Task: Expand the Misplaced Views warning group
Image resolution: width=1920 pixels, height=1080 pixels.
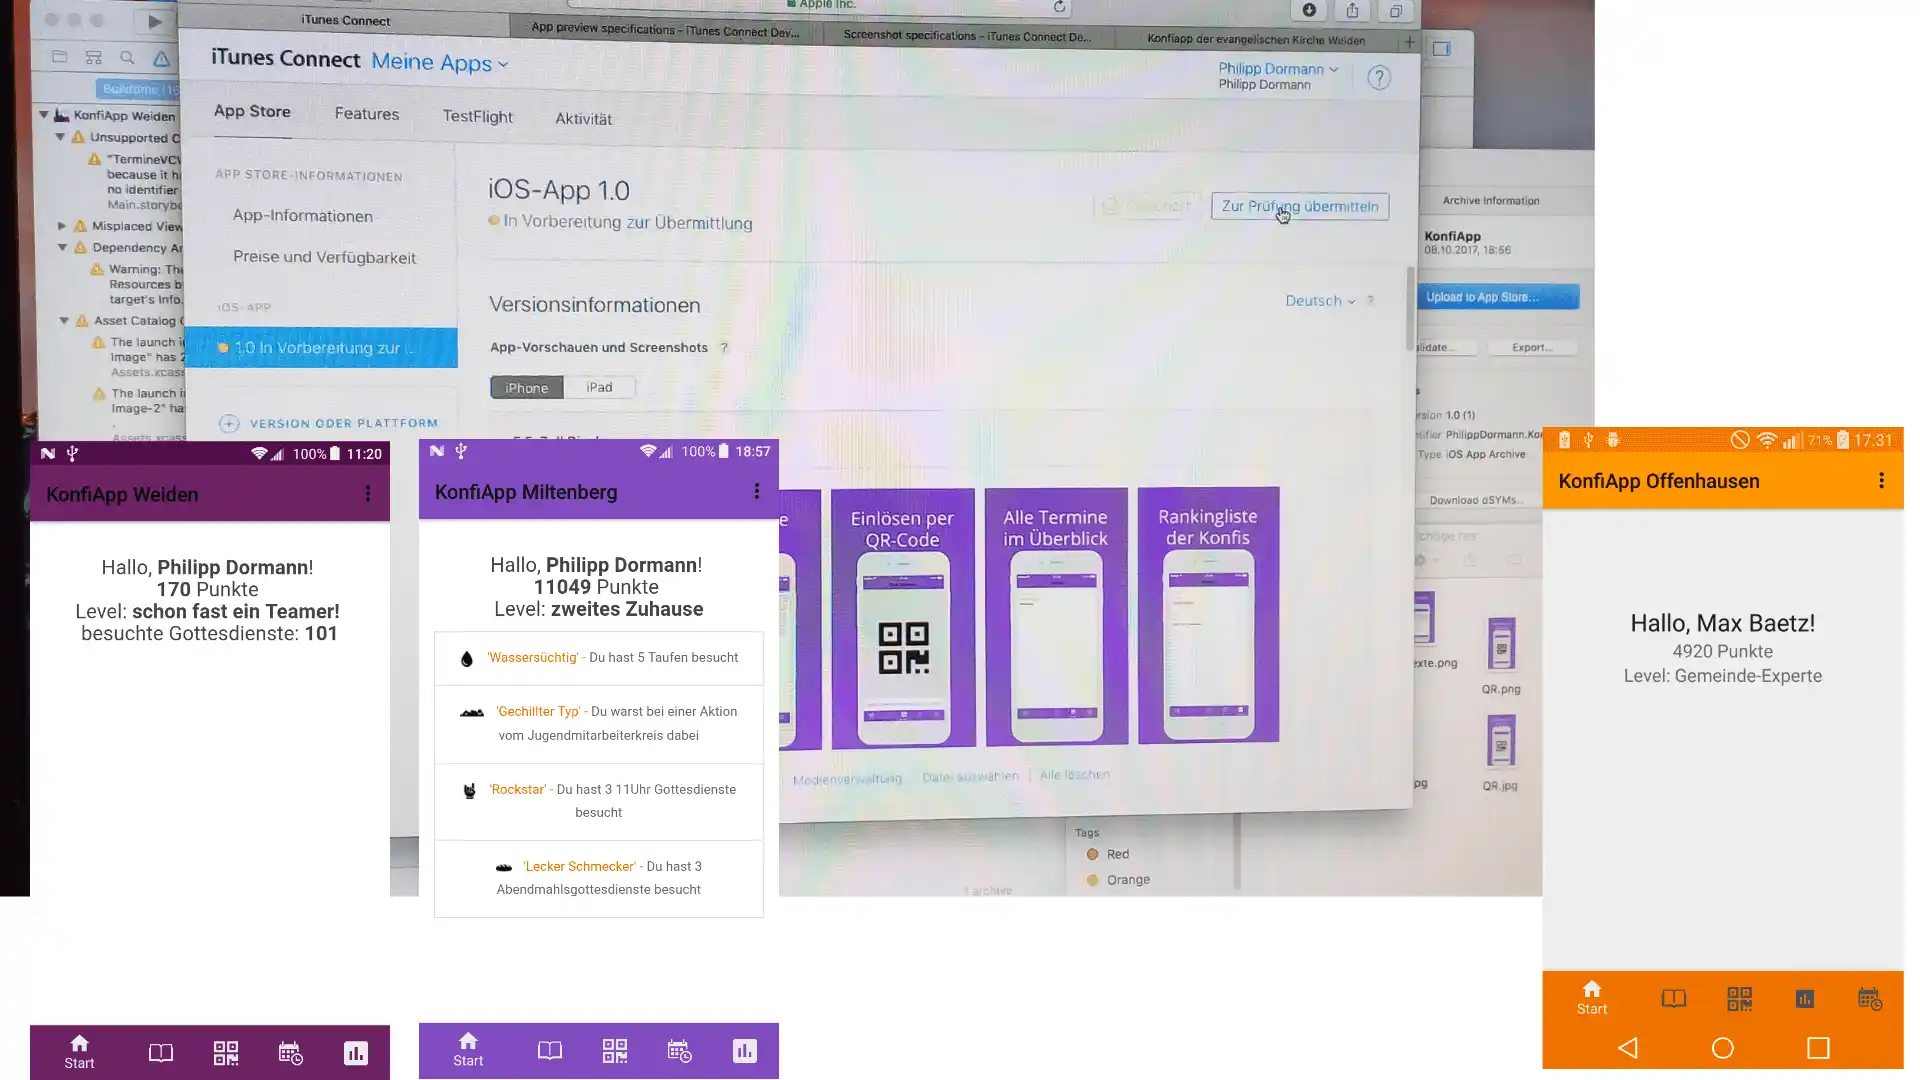Action: 62,226
